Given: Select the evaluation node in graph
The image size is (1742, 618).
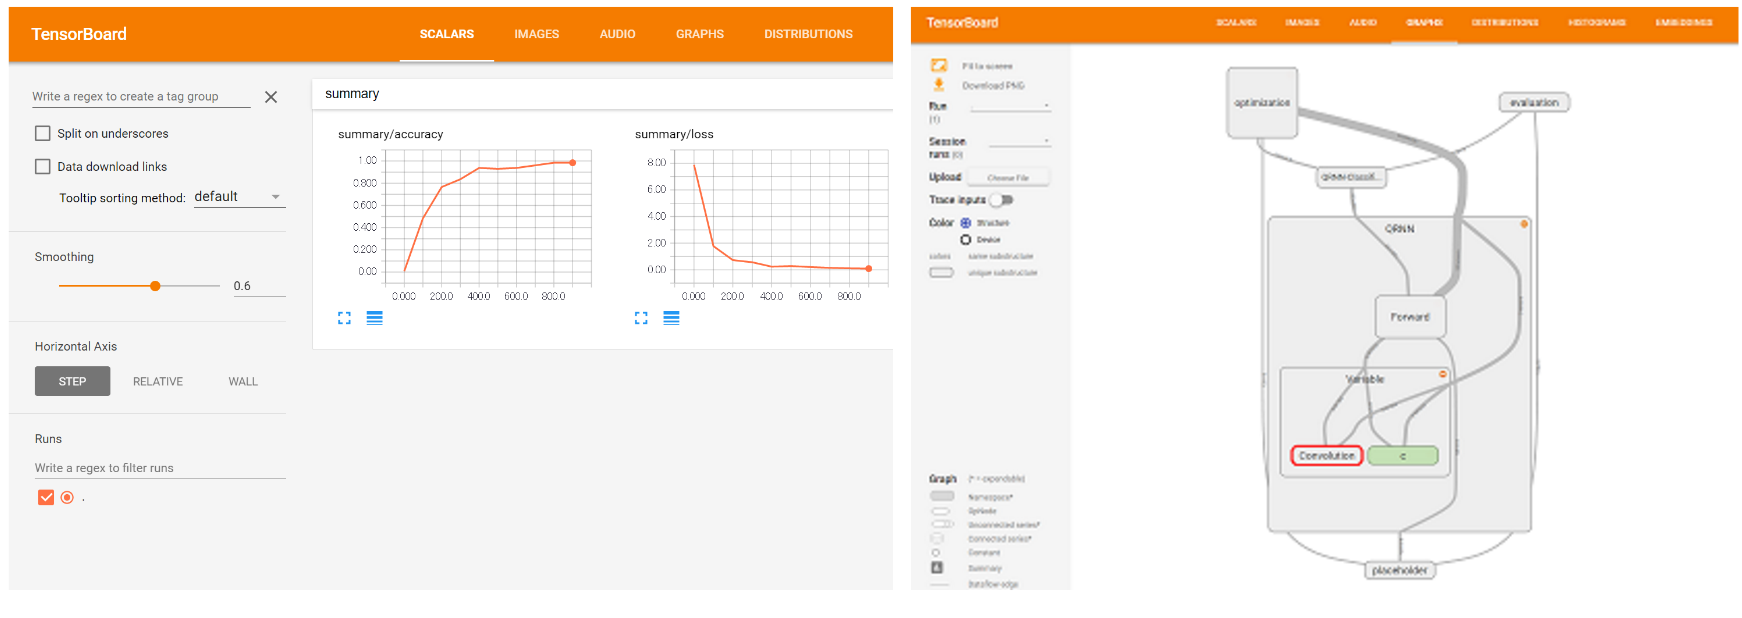Looking at the screenshot, I should coord(1534,102).
